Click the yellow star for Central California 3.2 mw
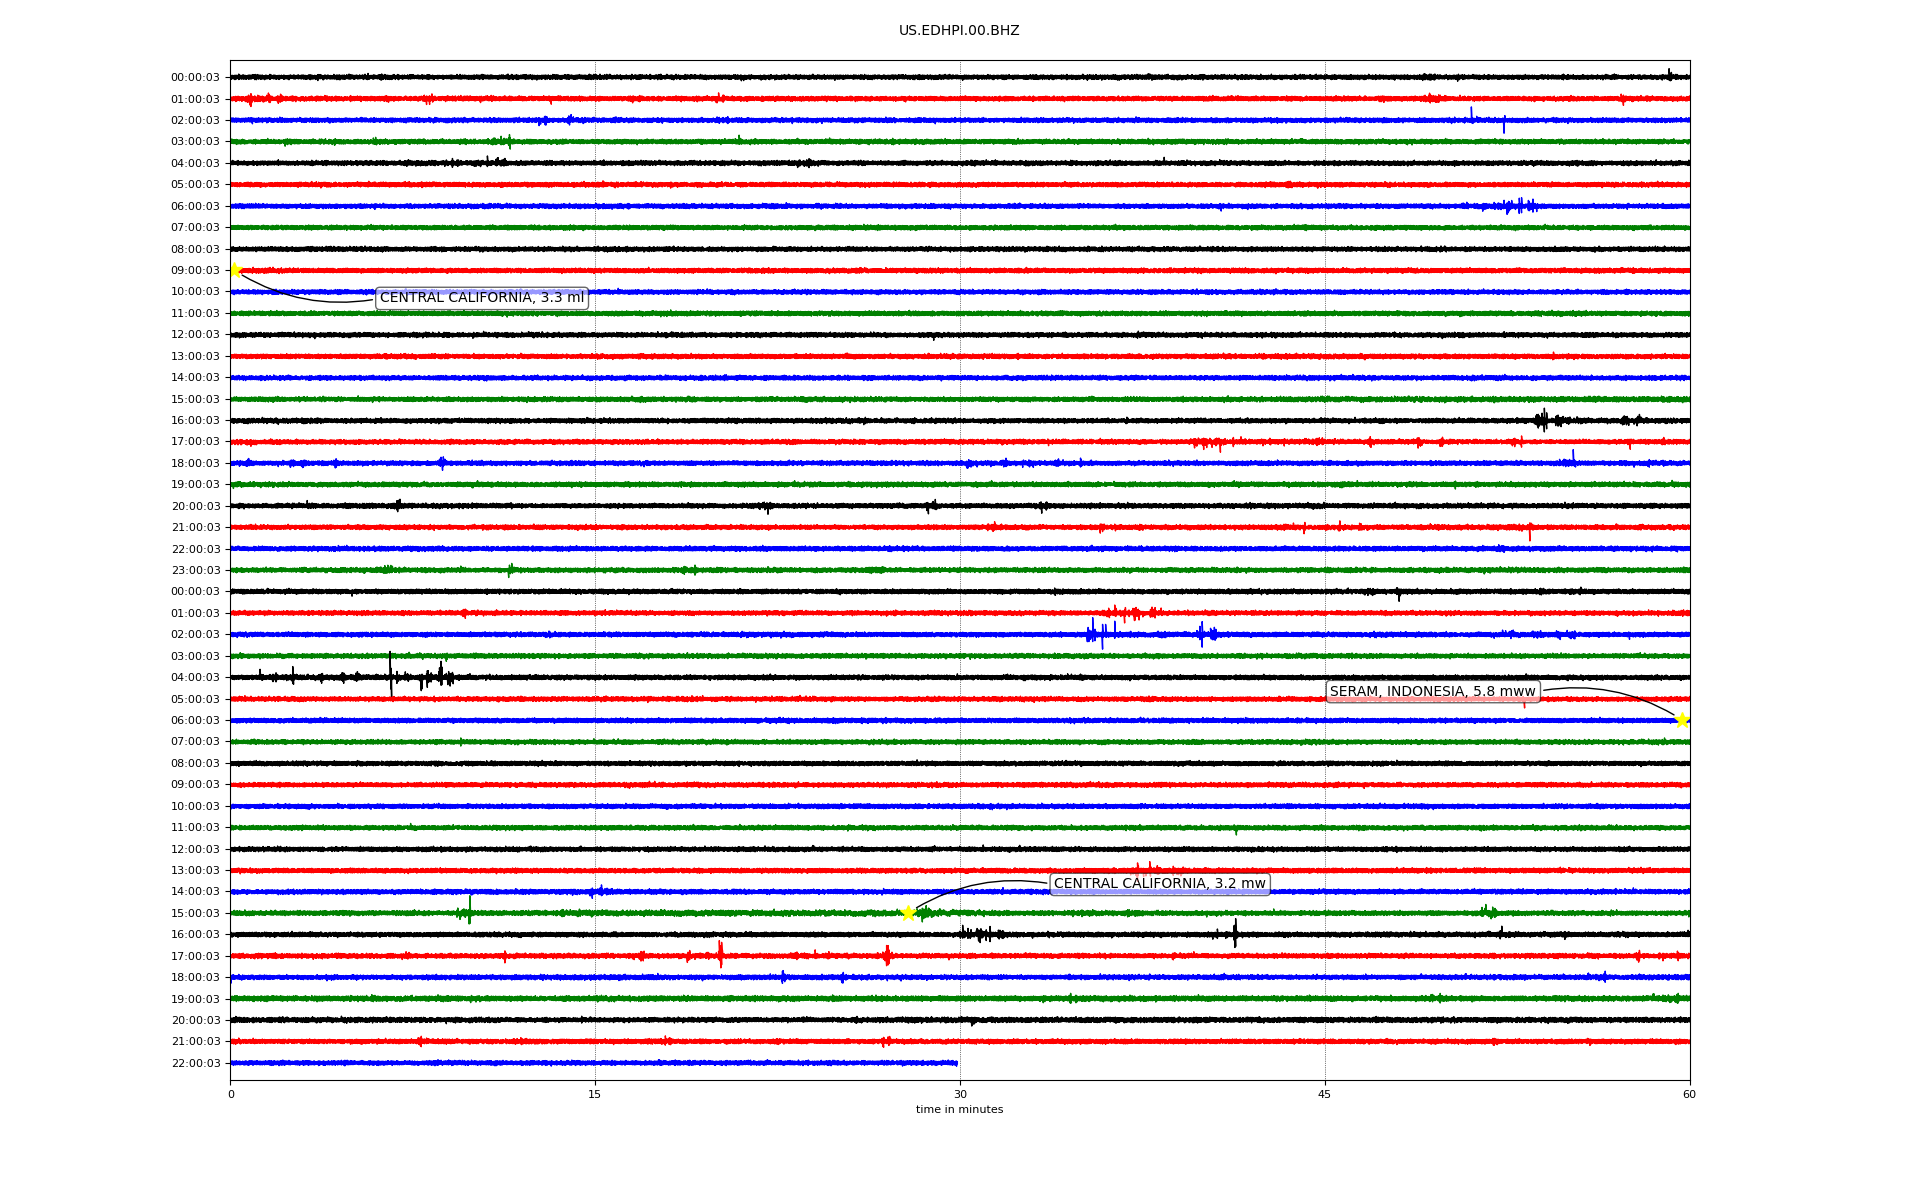This screenshot has width=1920, height=1200. pyautogui.click(x=908, y=913)
